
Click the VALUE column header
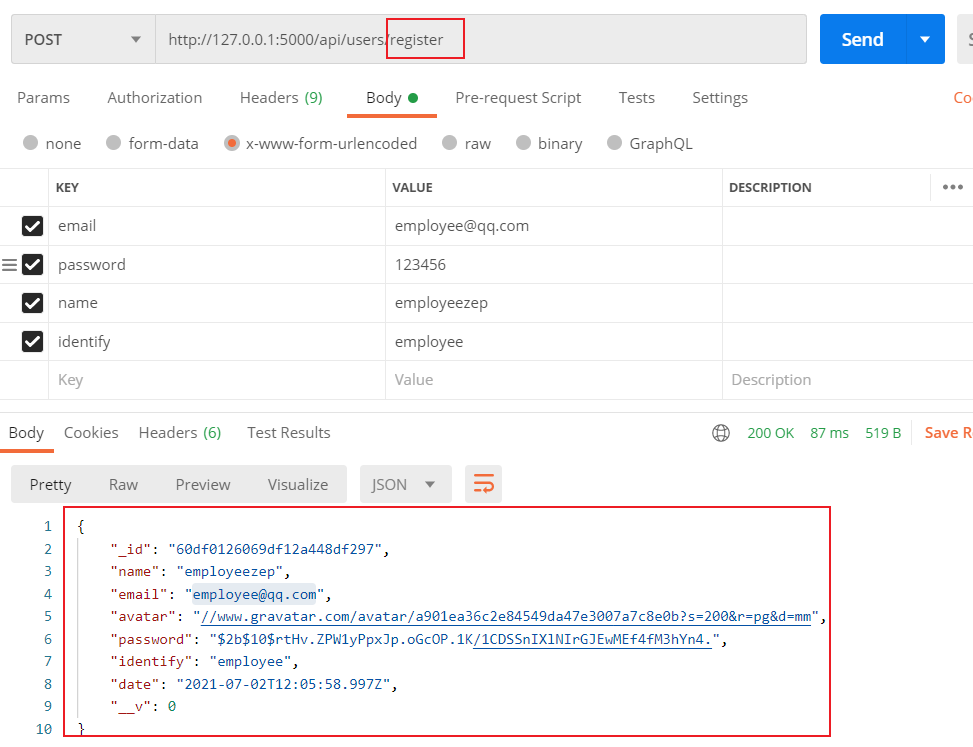(x=412, y=187)
